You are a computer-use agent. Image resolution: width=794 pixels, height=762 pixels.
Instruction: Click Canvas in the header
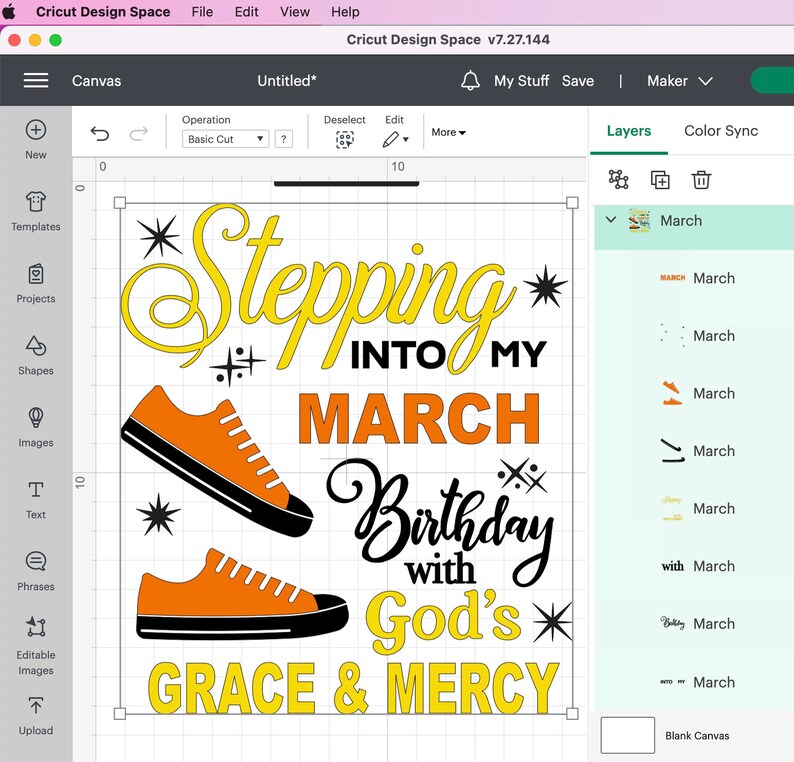[96, 81]
